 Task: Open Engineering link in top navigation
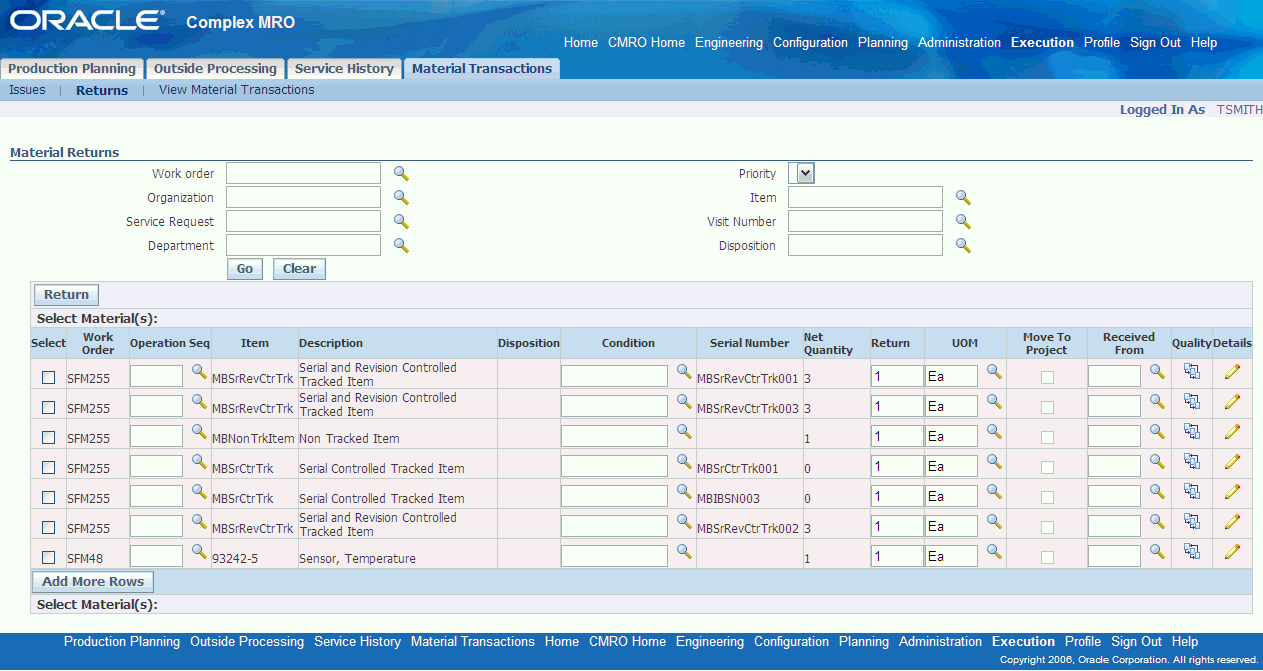click(729, 43)
